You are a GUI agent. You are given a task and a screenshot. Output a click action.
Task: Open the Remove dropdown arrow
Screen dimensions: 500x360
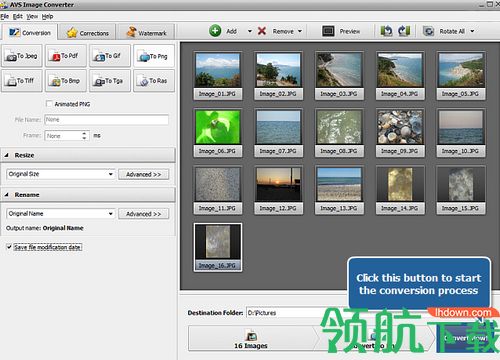click(x=300, y=31)
